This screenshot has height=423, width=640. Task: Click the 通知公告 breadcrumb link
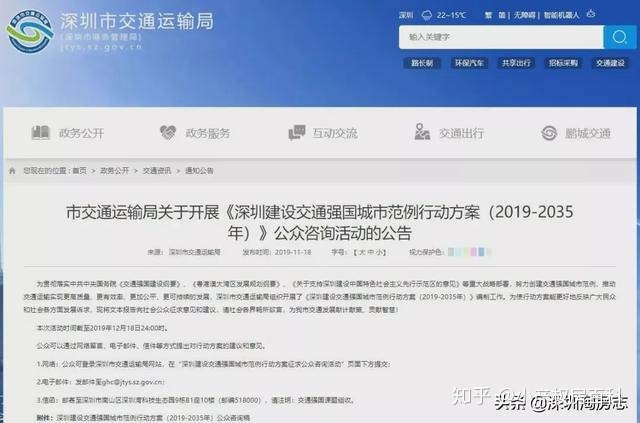tap(199, 171)
